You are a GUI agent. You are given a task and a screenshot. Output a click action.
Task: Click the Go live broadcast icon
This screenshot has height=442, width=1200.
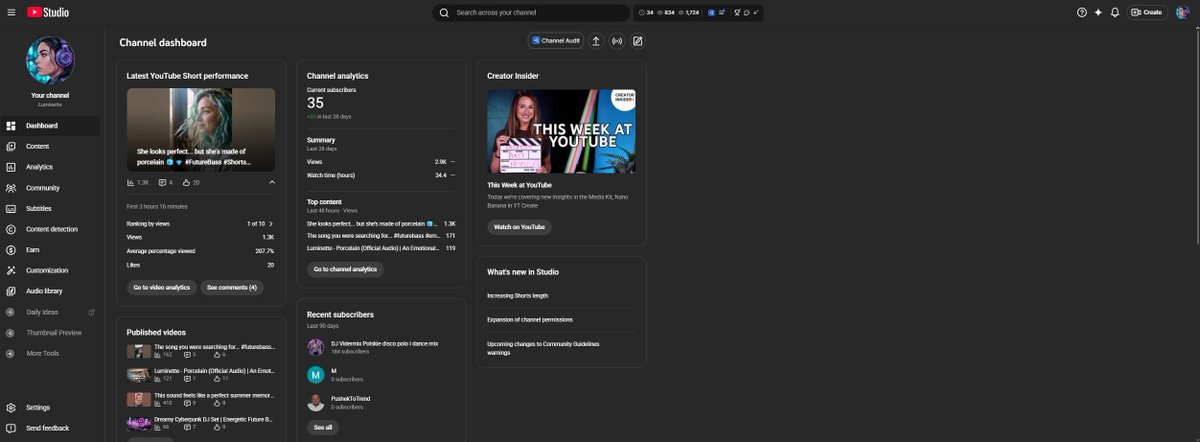617,41
